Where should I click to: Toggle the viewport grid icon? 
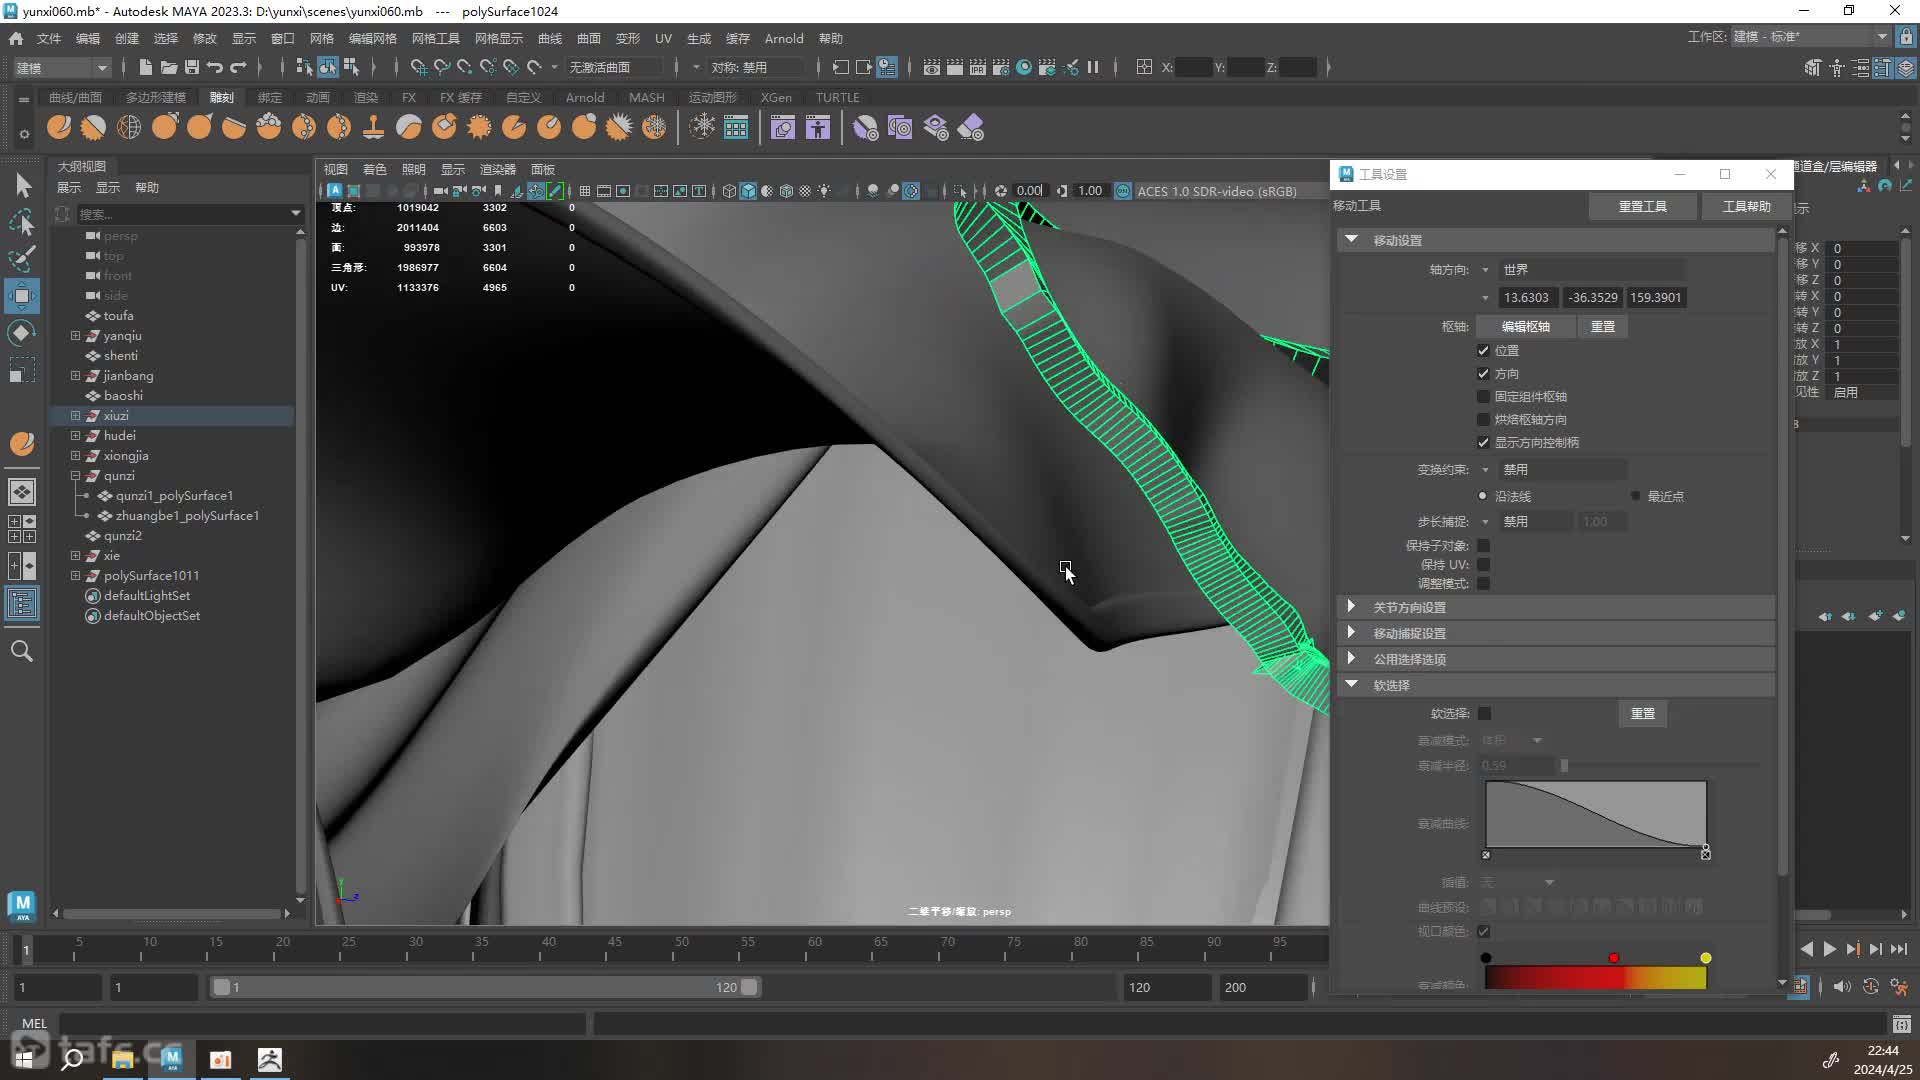tap(585, 191)
